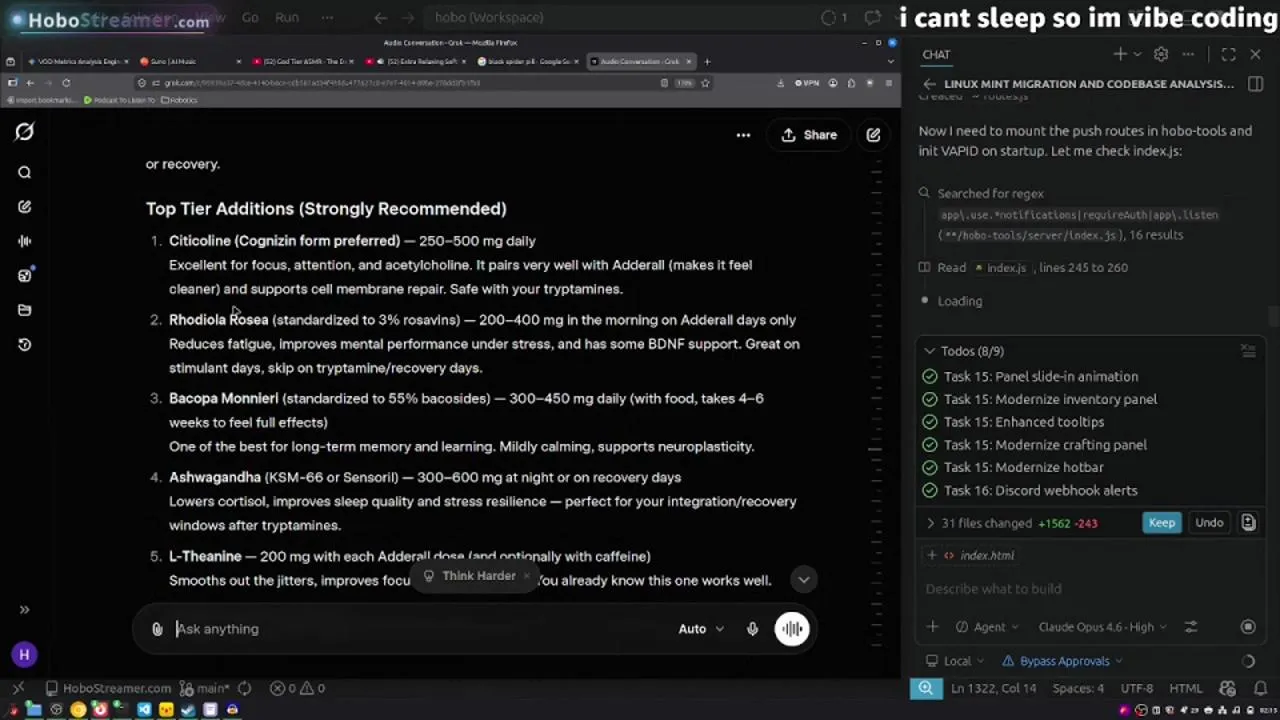This screenshot has height=720, width=1280.
Task: Open Grok home logo in sidebar
Action: click(x=24, y=132)
